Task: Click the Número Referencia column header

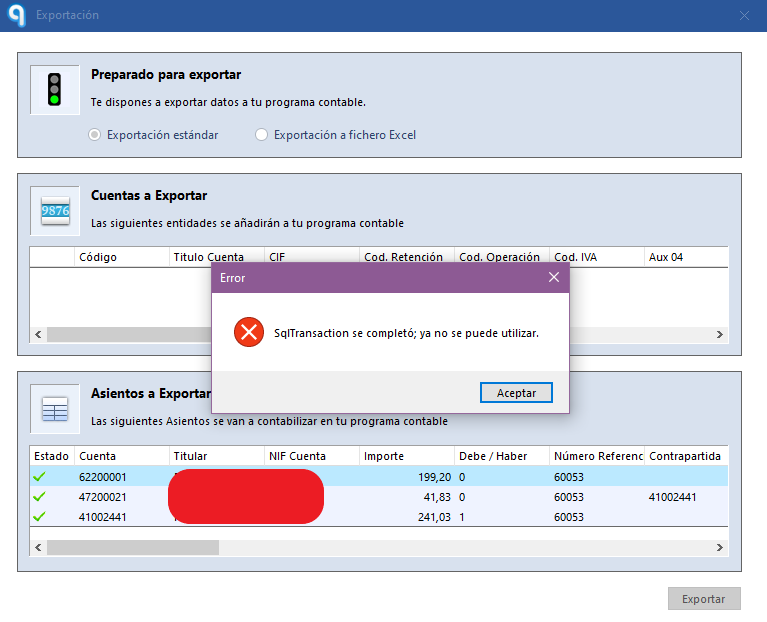Action: pos(597,456)
